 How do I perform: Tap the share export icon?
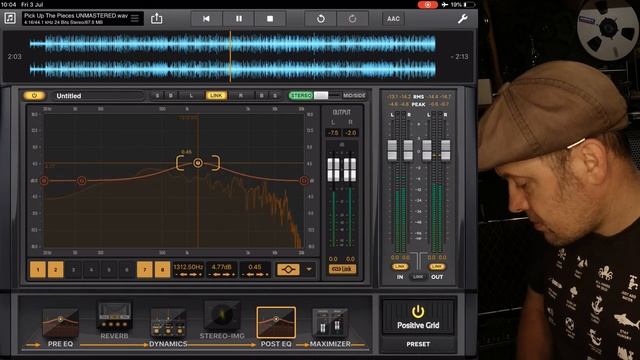[157, 18]
